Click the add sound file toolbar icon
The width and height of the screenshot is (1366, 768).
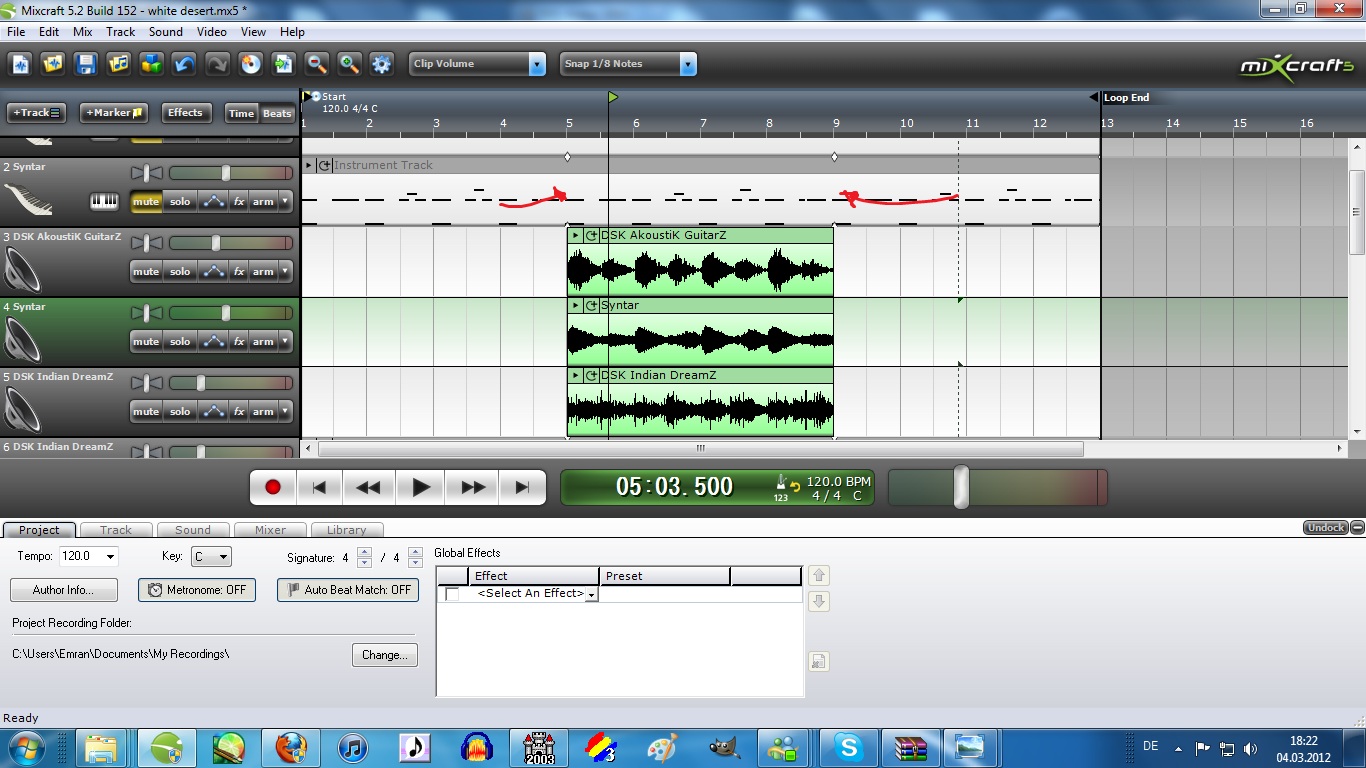click(x=120, y=64)
